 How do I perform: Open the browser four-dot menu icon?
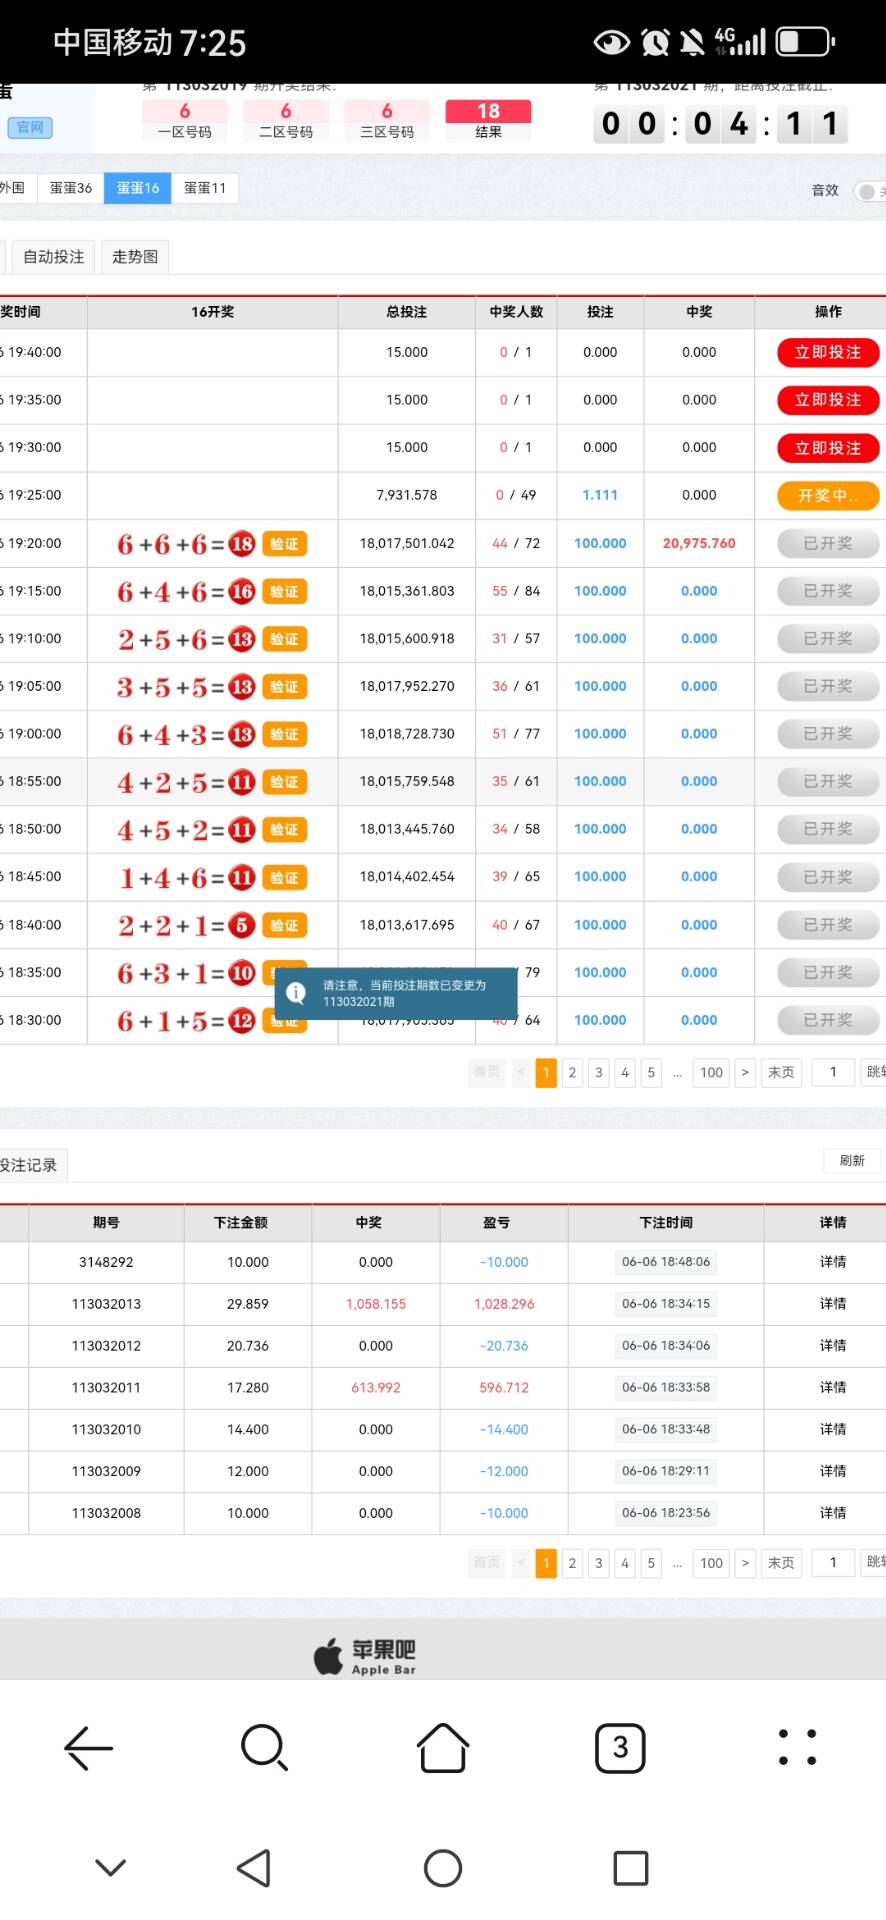click(797, 1748)
